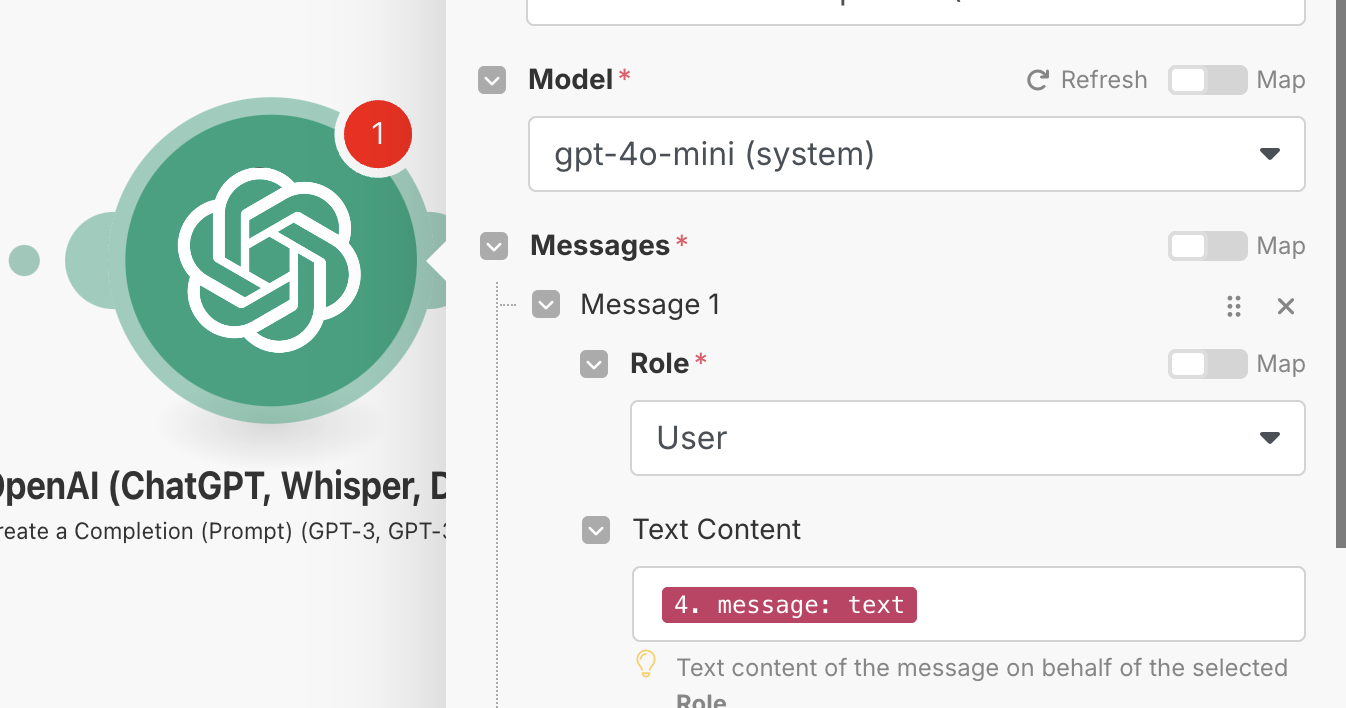Click the module input connector dot on the left

coord(24,261)
